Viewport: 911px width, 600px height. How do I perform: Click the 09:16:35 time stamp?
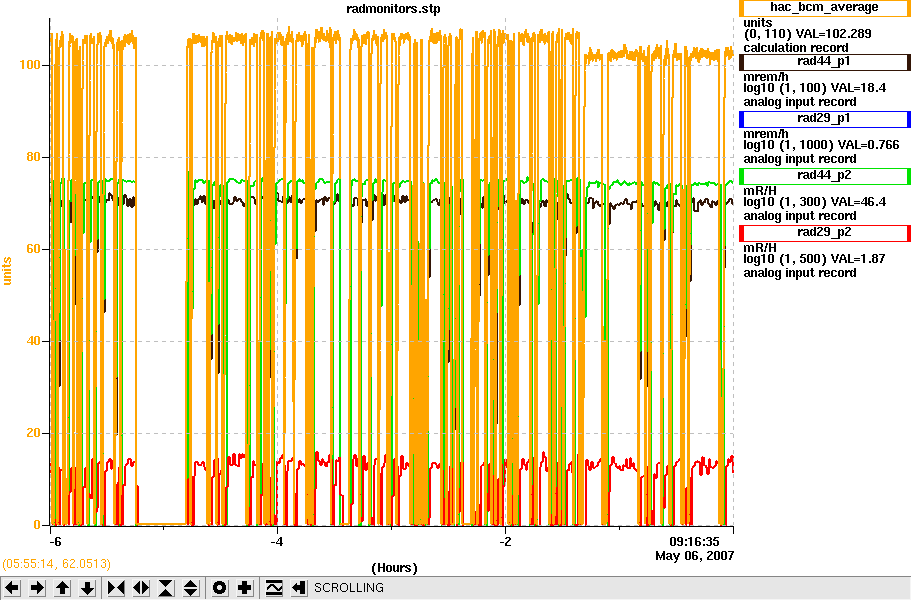[694, 542]
